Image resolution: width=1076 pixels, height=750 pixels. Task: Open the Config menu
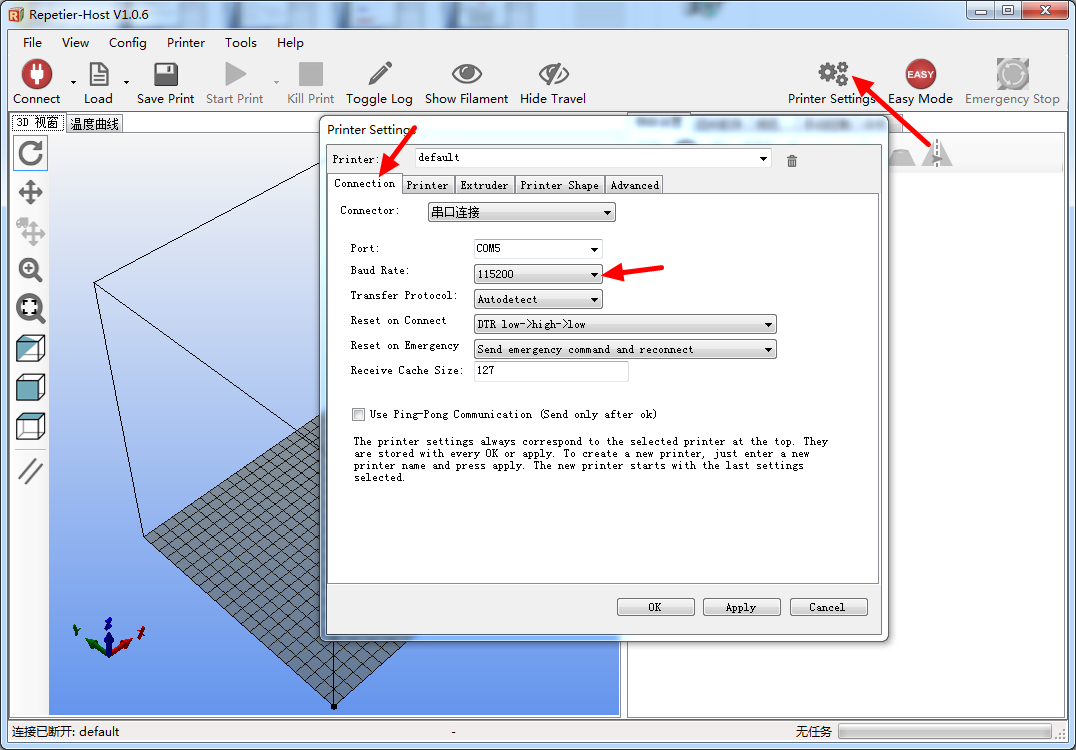click(x=128, y=43)
